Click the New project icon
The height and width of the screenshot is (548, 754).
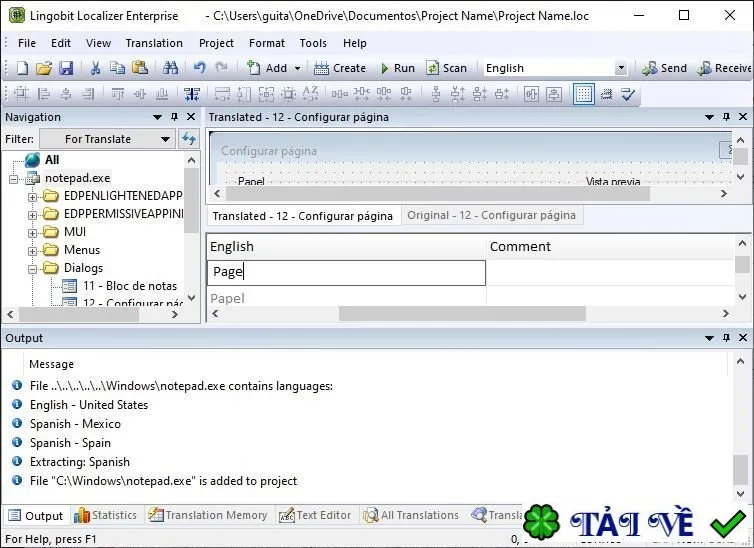click(22, 68)
